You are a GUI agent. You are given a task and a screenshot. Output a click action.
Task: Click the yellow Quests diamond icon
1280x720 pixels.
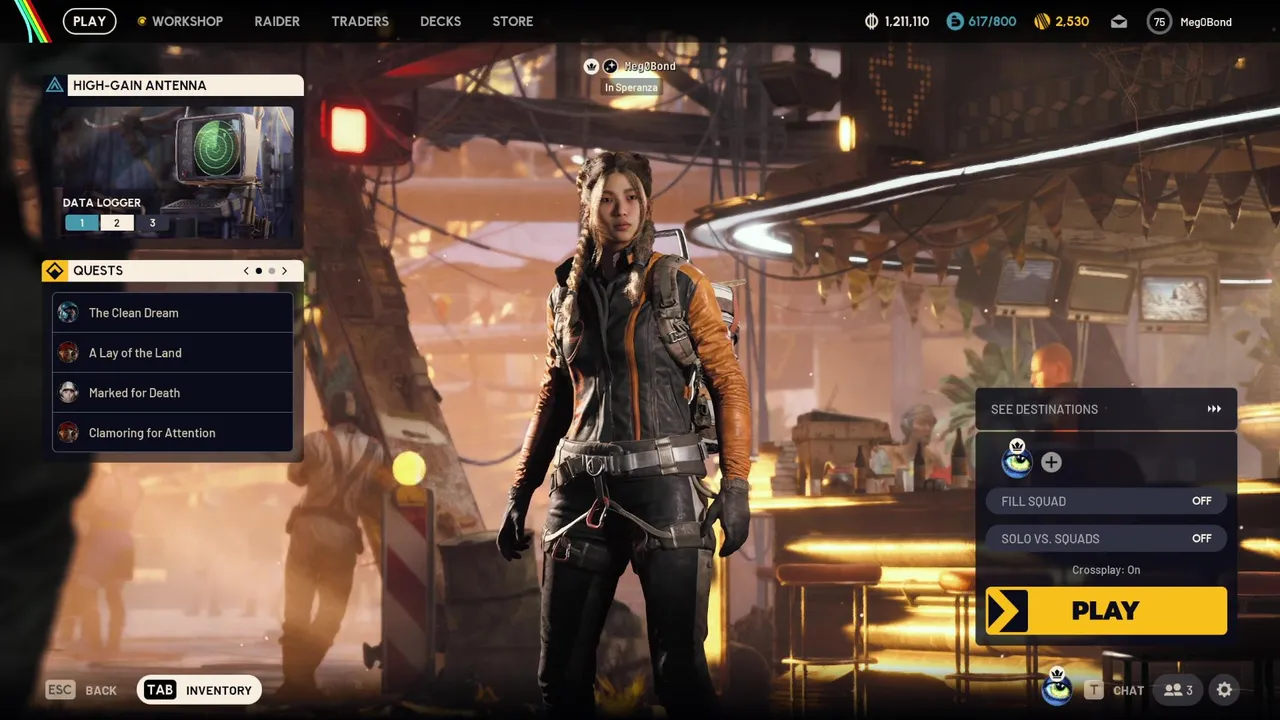click(55, 271)
